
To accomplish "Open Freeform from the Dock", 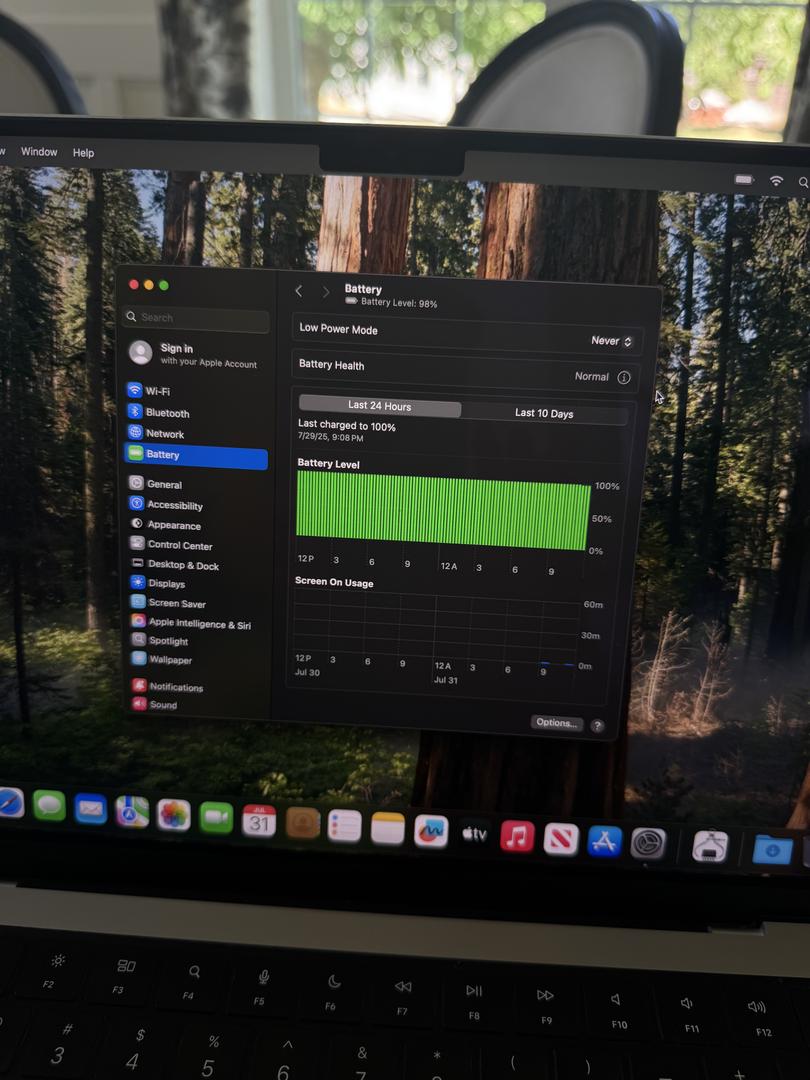I will coord(431,831).
